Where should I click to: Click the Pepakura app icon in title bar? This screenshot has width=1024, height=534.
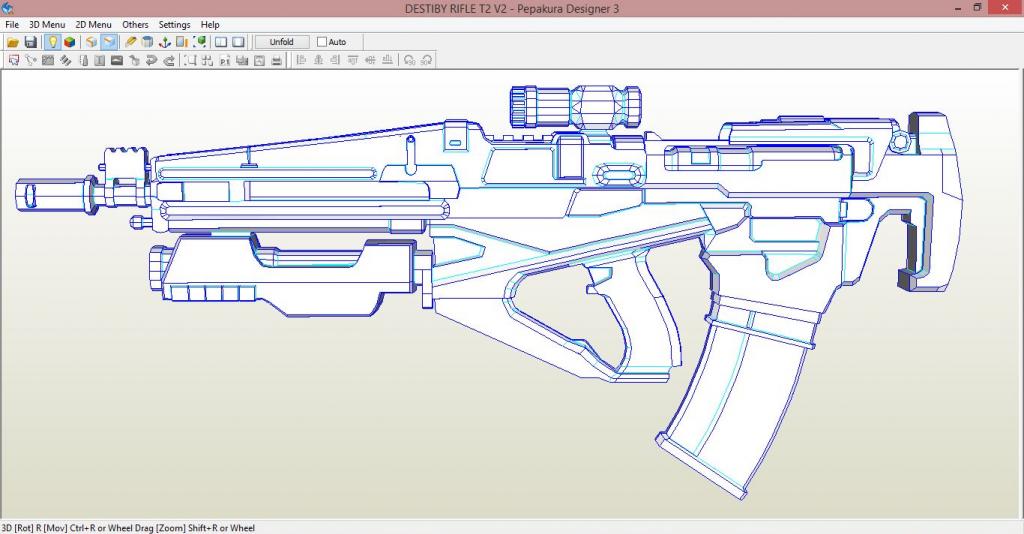pyautogui.click(x=7, y=8)
